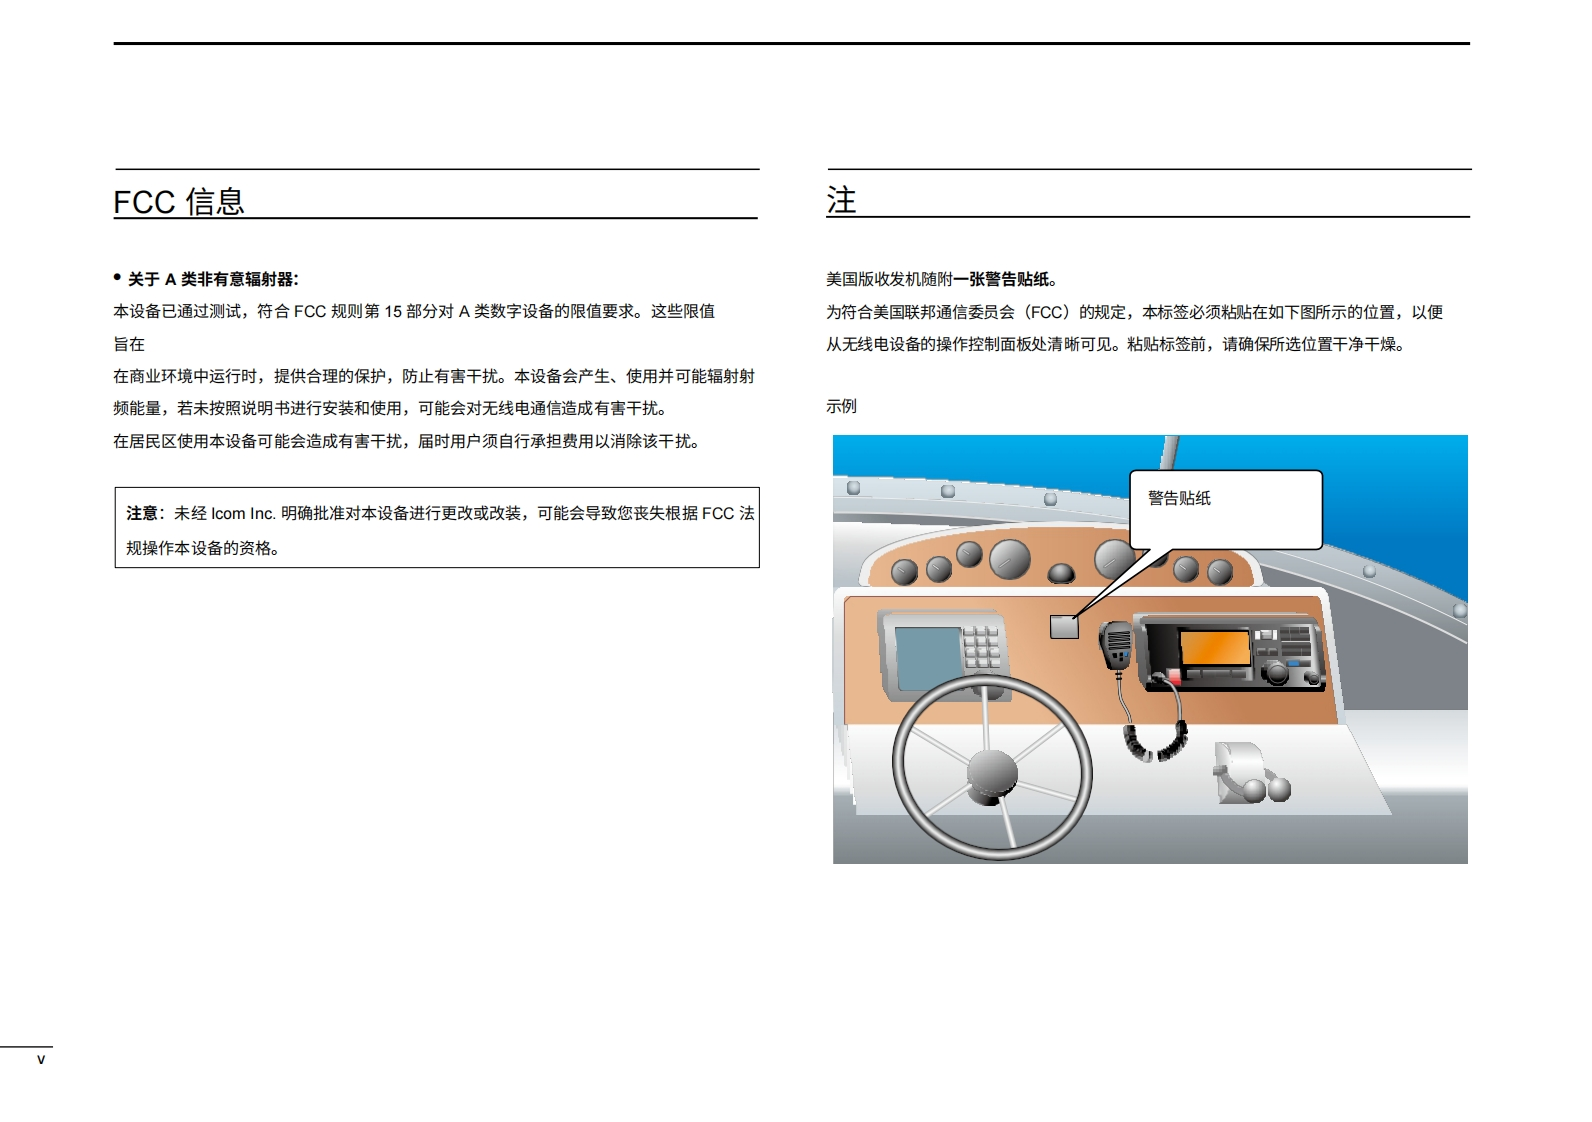Image resolution: width=1592 pixels, height=1122 pixels.
Task: Click the 警告贴纸 callout label
Action: (x=1179, y=498)
